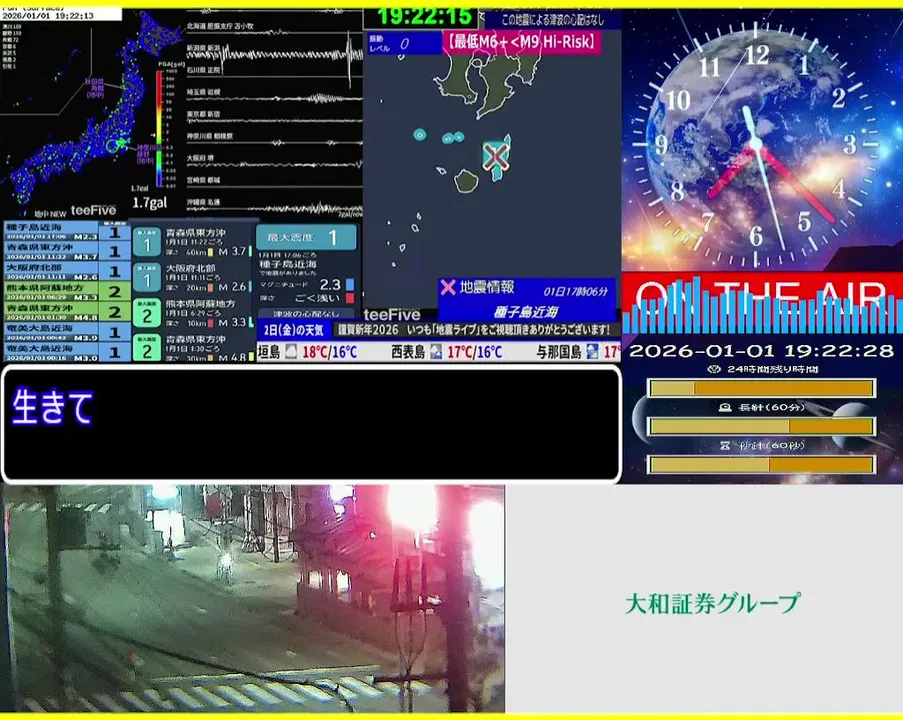Click the yellow depth marker beside 40km
This screenshot has height=720, width=903.
tap(210, 252)
